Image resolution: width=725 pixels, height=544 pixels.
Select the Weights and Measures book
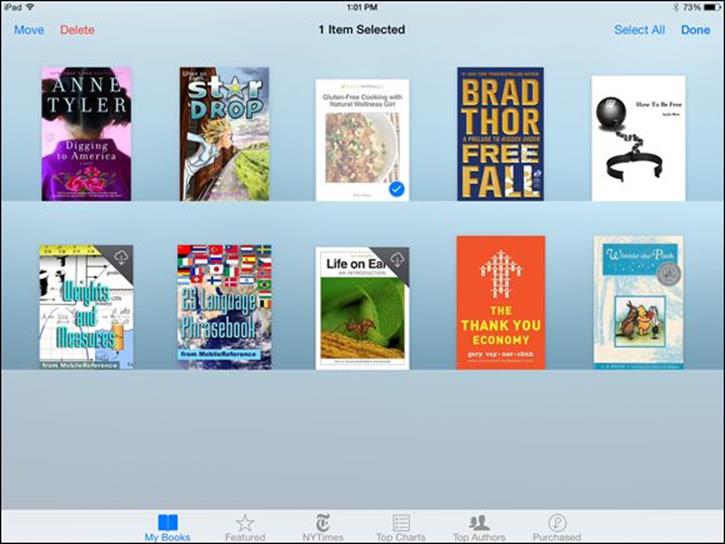86,307
